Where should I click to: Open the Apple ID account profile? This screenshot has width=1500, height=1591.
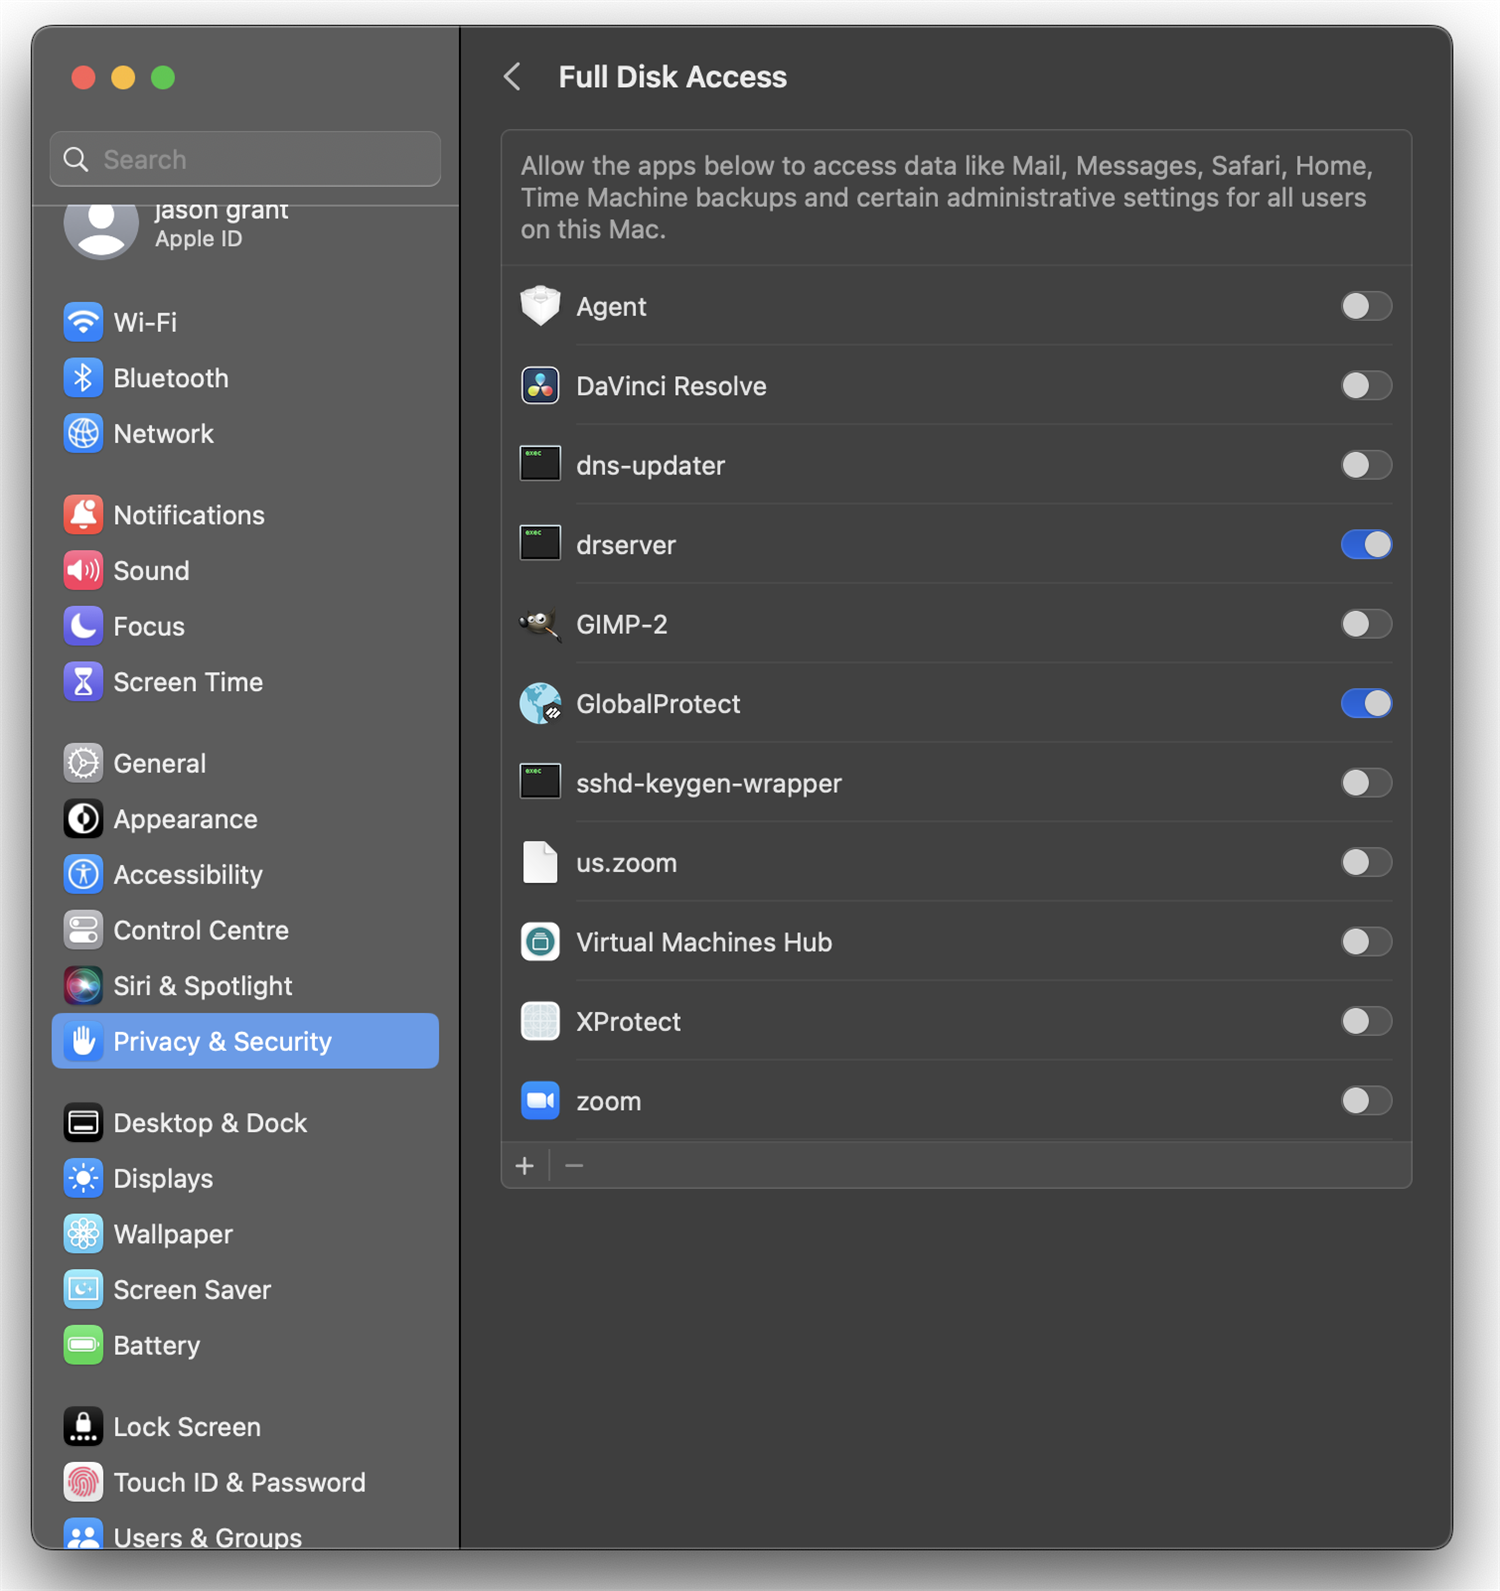pyautogui.click(x=200, y=228)
